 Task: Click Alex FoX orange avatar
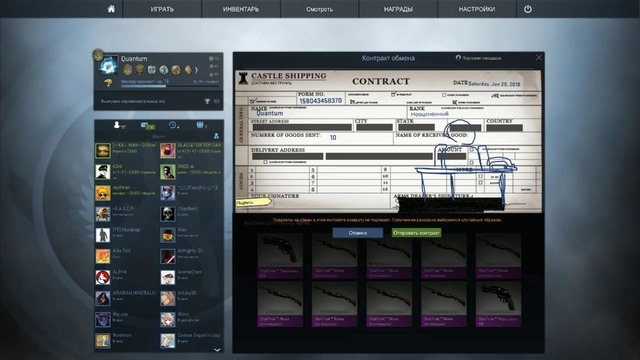tap(103, 256)
